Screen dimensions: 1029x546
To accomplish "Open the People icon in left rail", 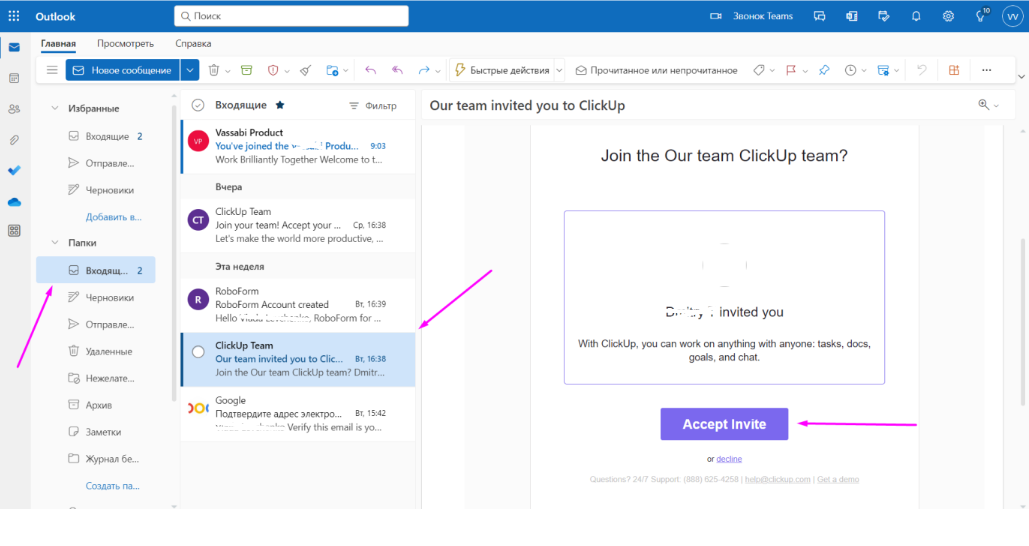I will pos(14,109).
